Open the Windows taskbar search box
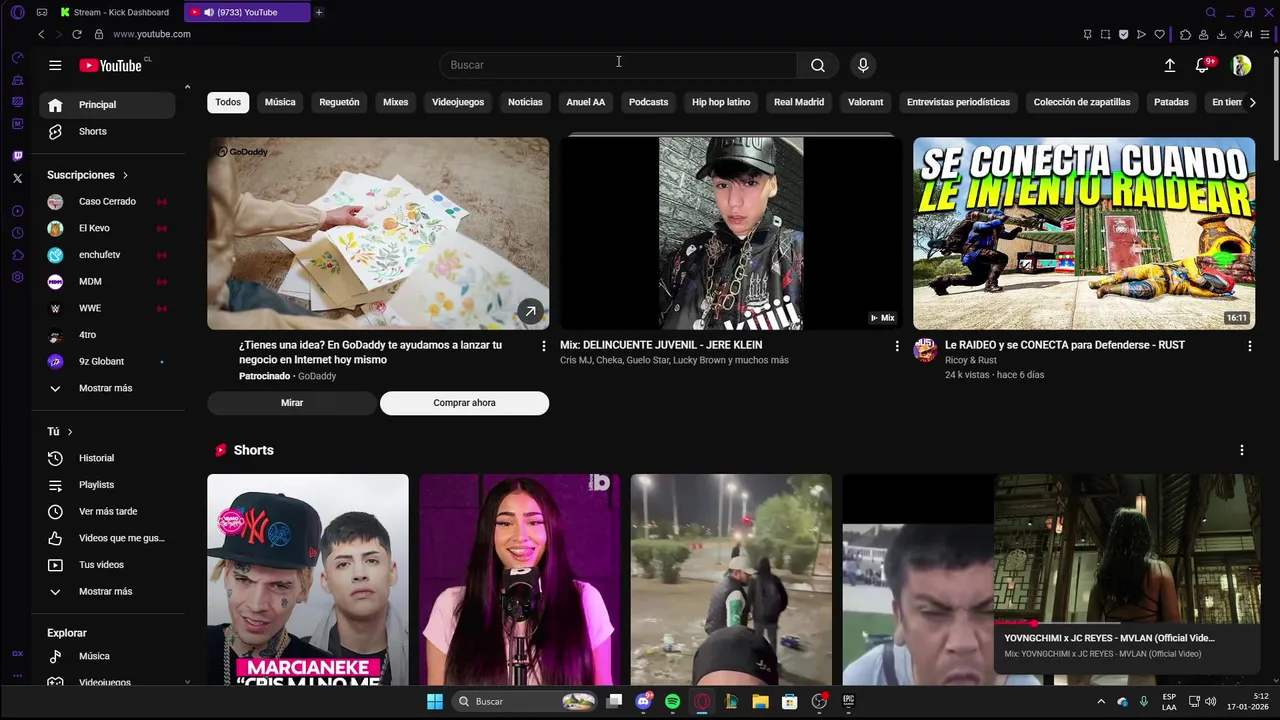The image size is (1280, 720). point(527,701)
